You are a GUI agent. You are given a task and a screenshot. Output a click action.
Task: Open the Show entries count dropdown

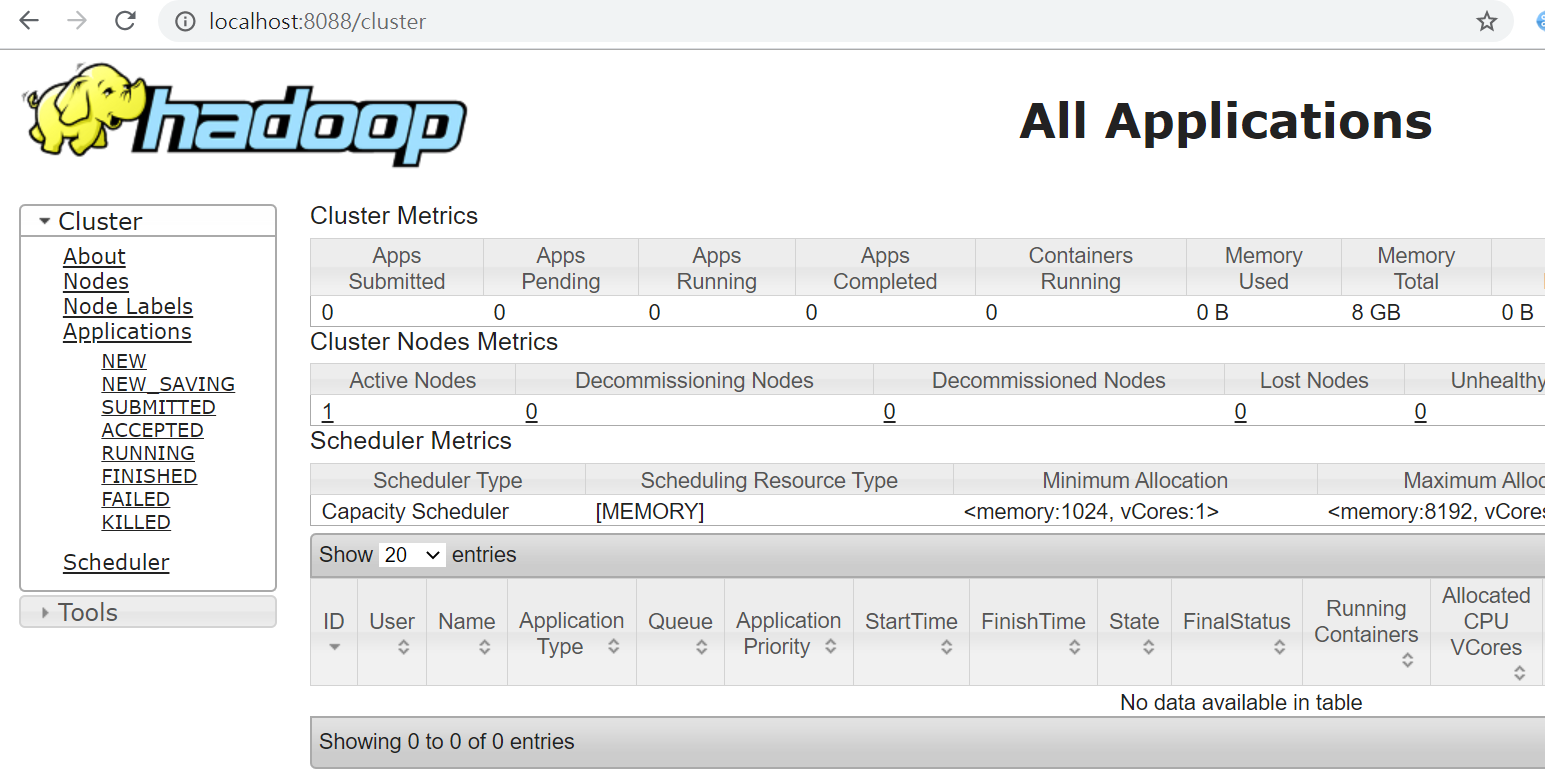pyautogui.click(x=412, y=555)
